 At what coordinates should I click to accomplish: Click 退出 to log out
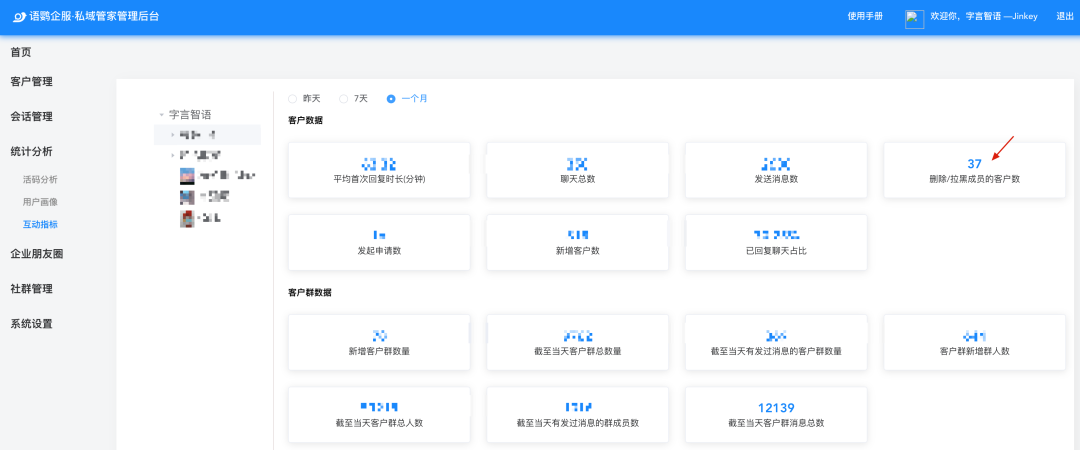coord(1065,17)
